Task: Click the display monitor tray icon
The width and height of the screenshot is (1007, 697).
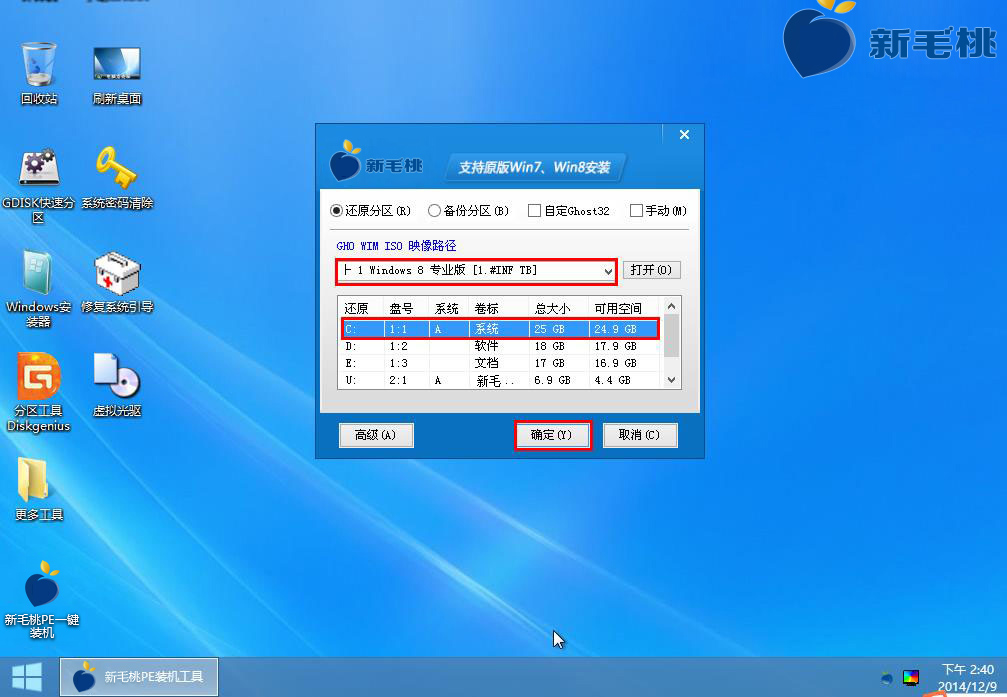Action: tap(911, 677)
